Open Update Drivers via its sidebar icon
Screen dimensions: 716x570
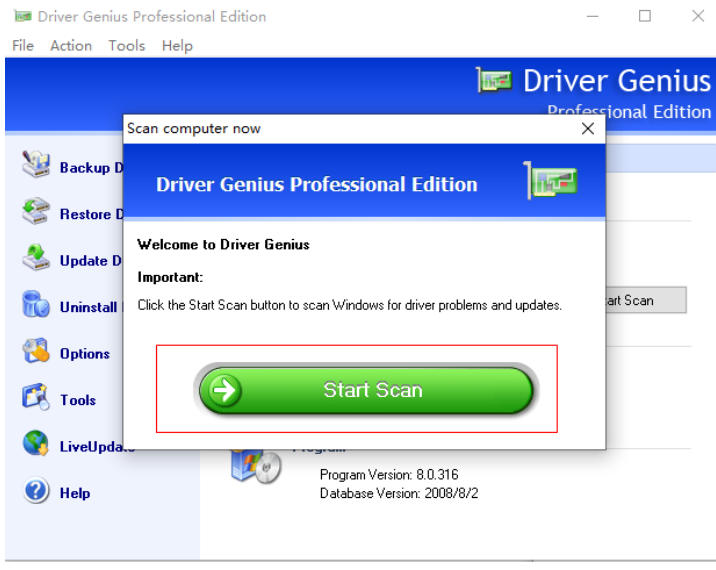pos(36,259)
